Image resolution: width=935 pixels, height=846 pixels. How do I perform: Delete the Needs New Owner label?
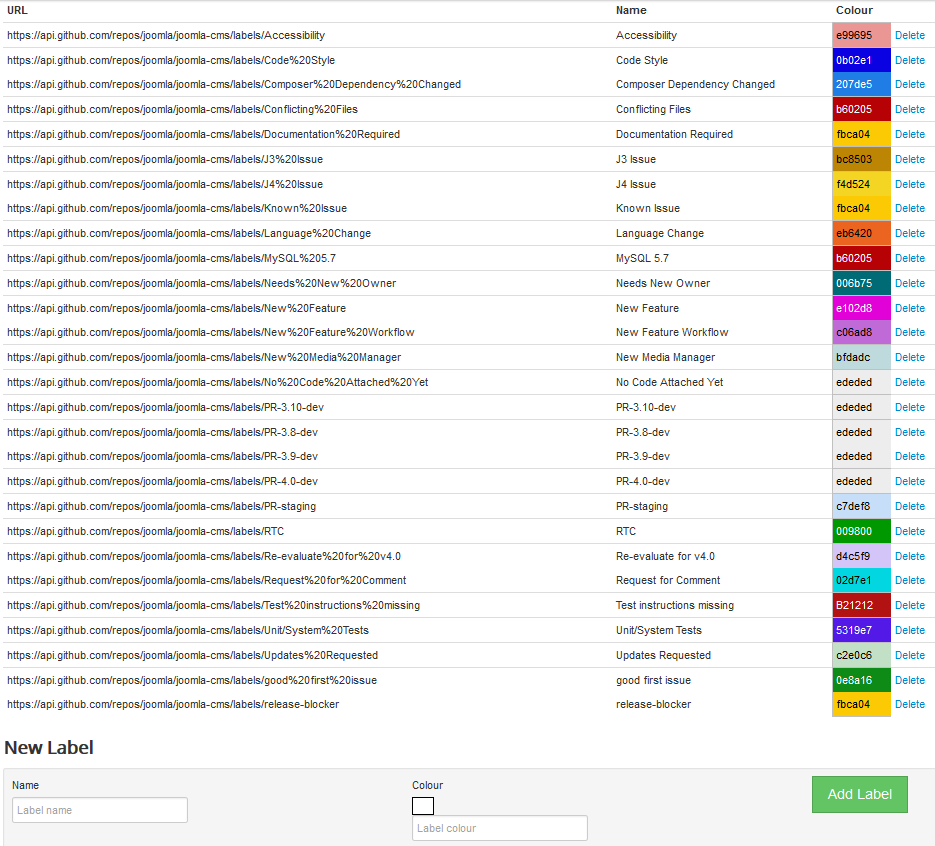click(909, 283)
